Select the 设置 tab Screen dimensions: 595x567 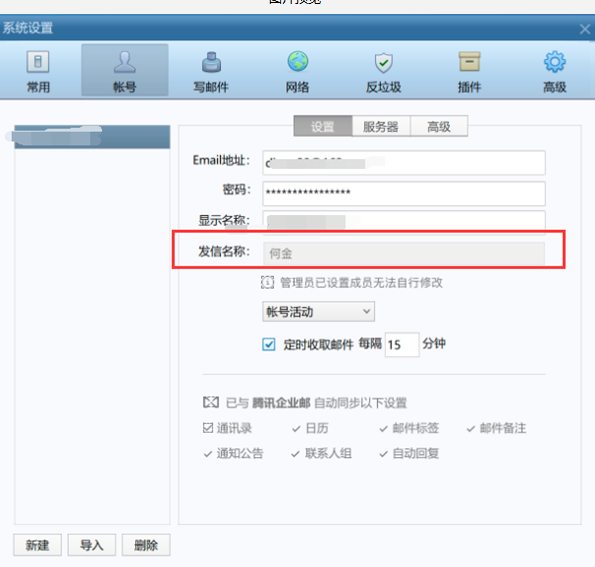tap(323, 126)
